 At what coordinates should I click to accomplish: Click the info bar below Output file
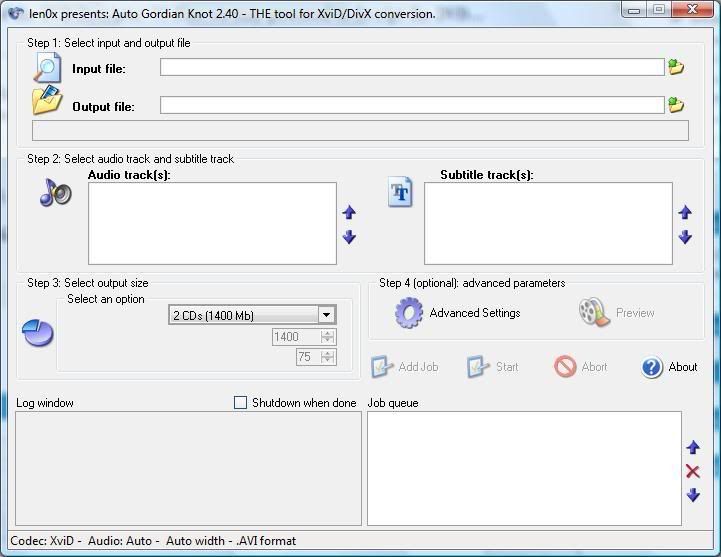click(x=360, y=131)
